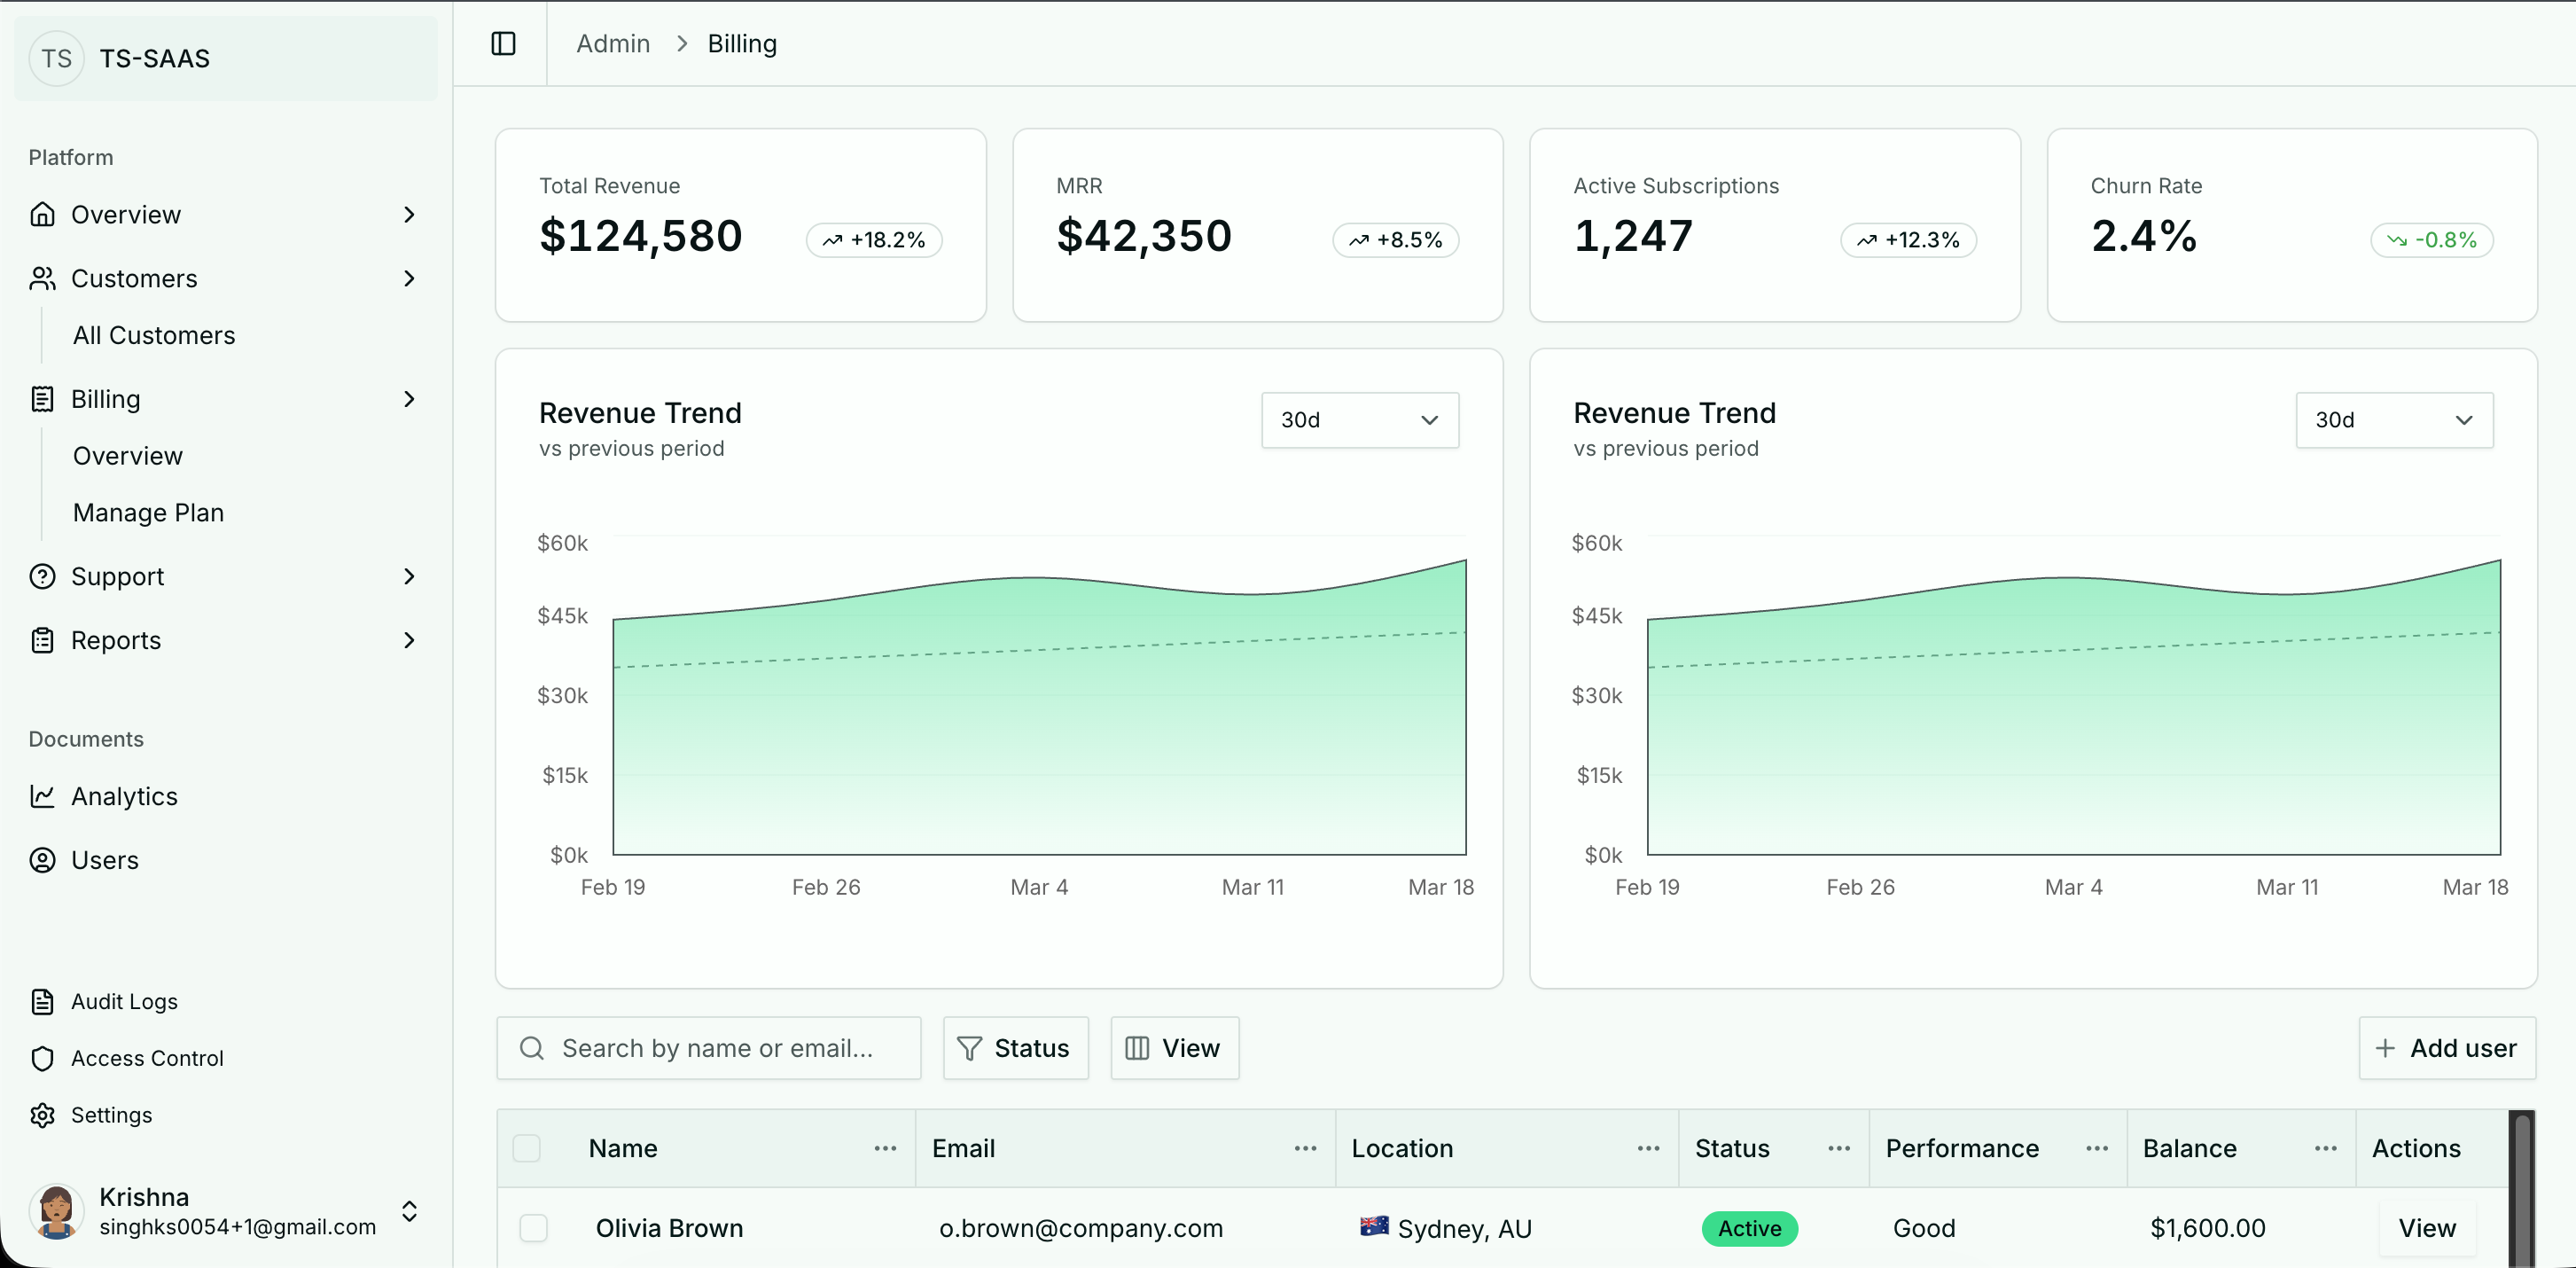Expand the Reports sidebar chevron
The image size is (2576, 1268).
pyautogui.click(x=409, y=640)
